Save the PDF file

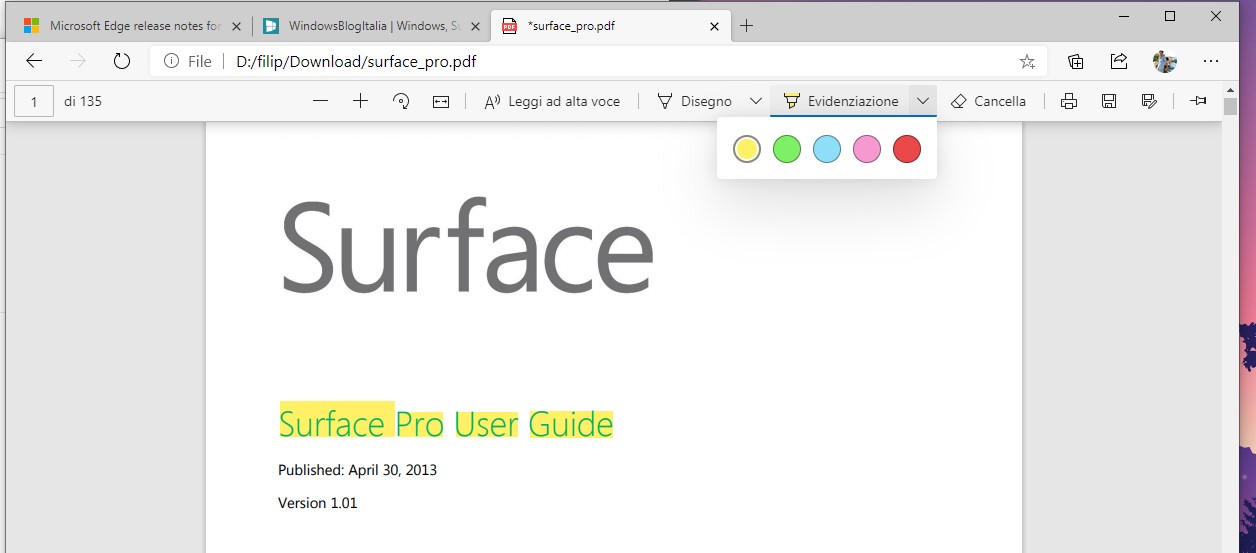pyautogui.click(x=1109, y=101)
